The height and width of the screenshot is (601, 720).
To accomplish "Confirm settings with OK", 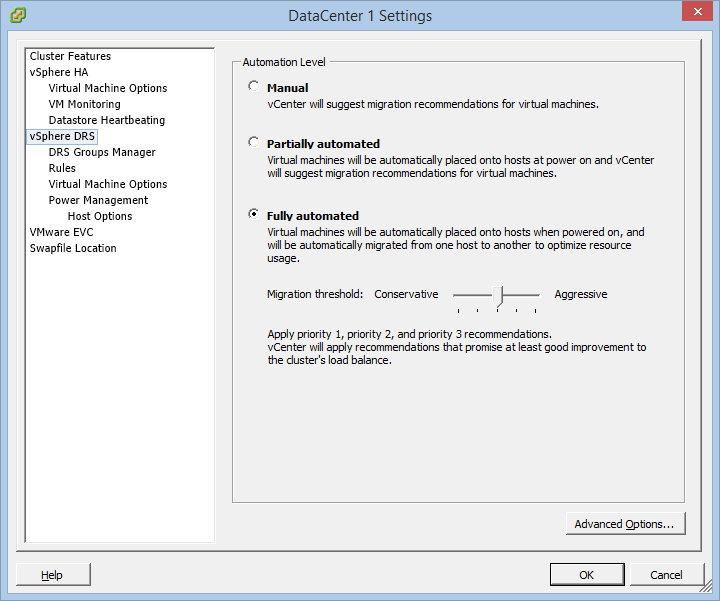I will pyautogui.click(x=587, y=575).
